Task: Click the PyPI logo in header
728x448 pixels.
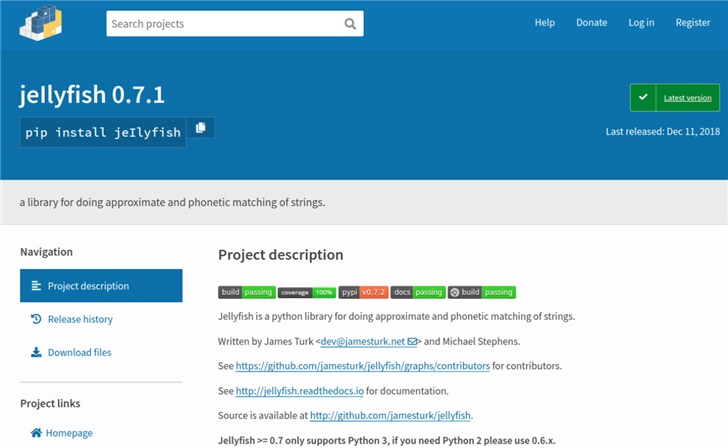Action: 41,23
